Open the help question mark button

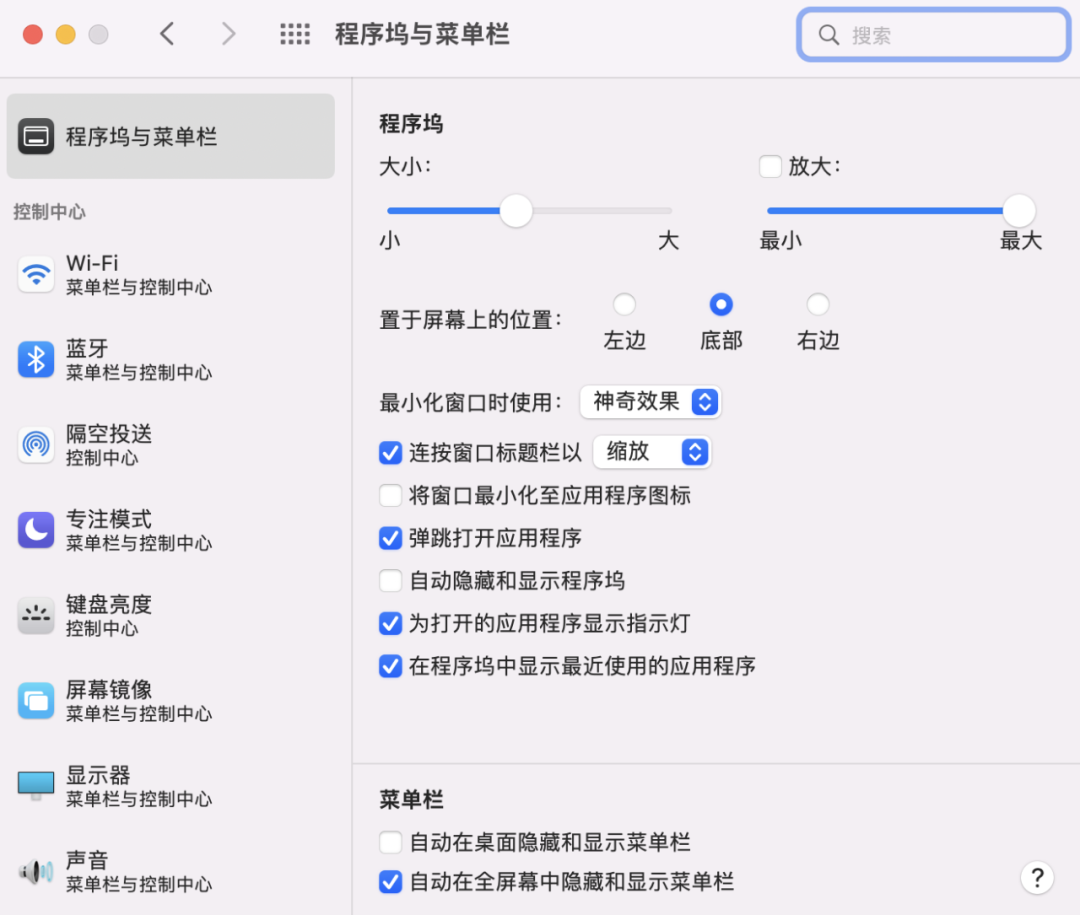tap(1037, 877)
